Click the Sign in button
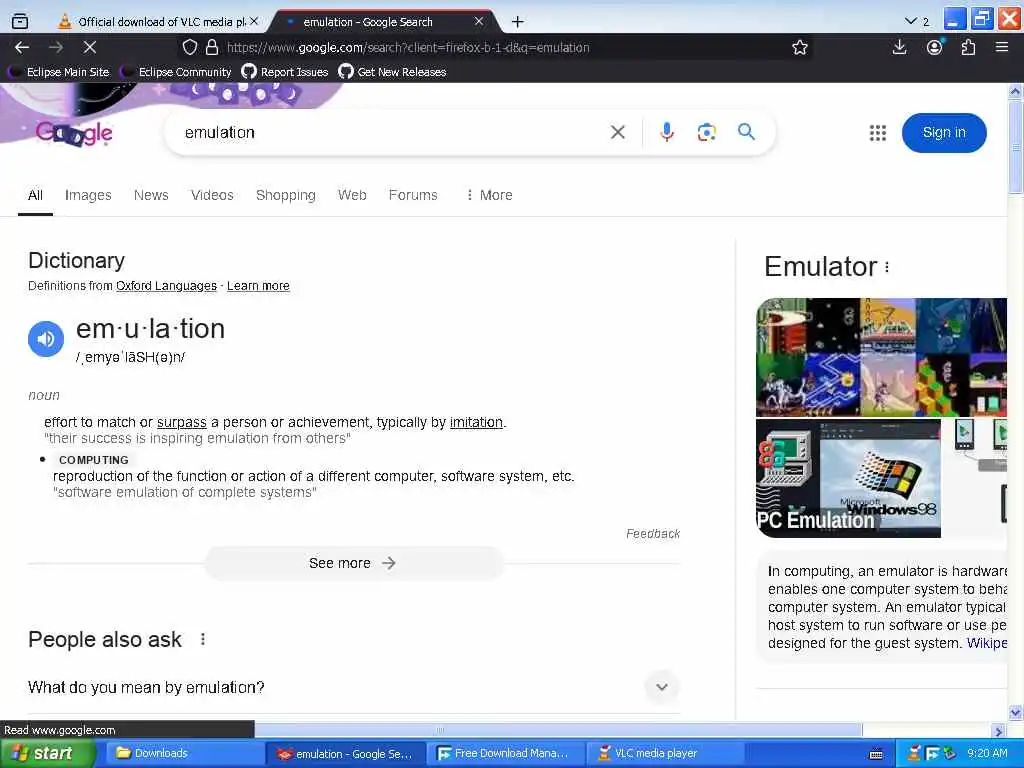This screenshot has height=768, width=1024. pyautogui.click(x=944, y=133)
